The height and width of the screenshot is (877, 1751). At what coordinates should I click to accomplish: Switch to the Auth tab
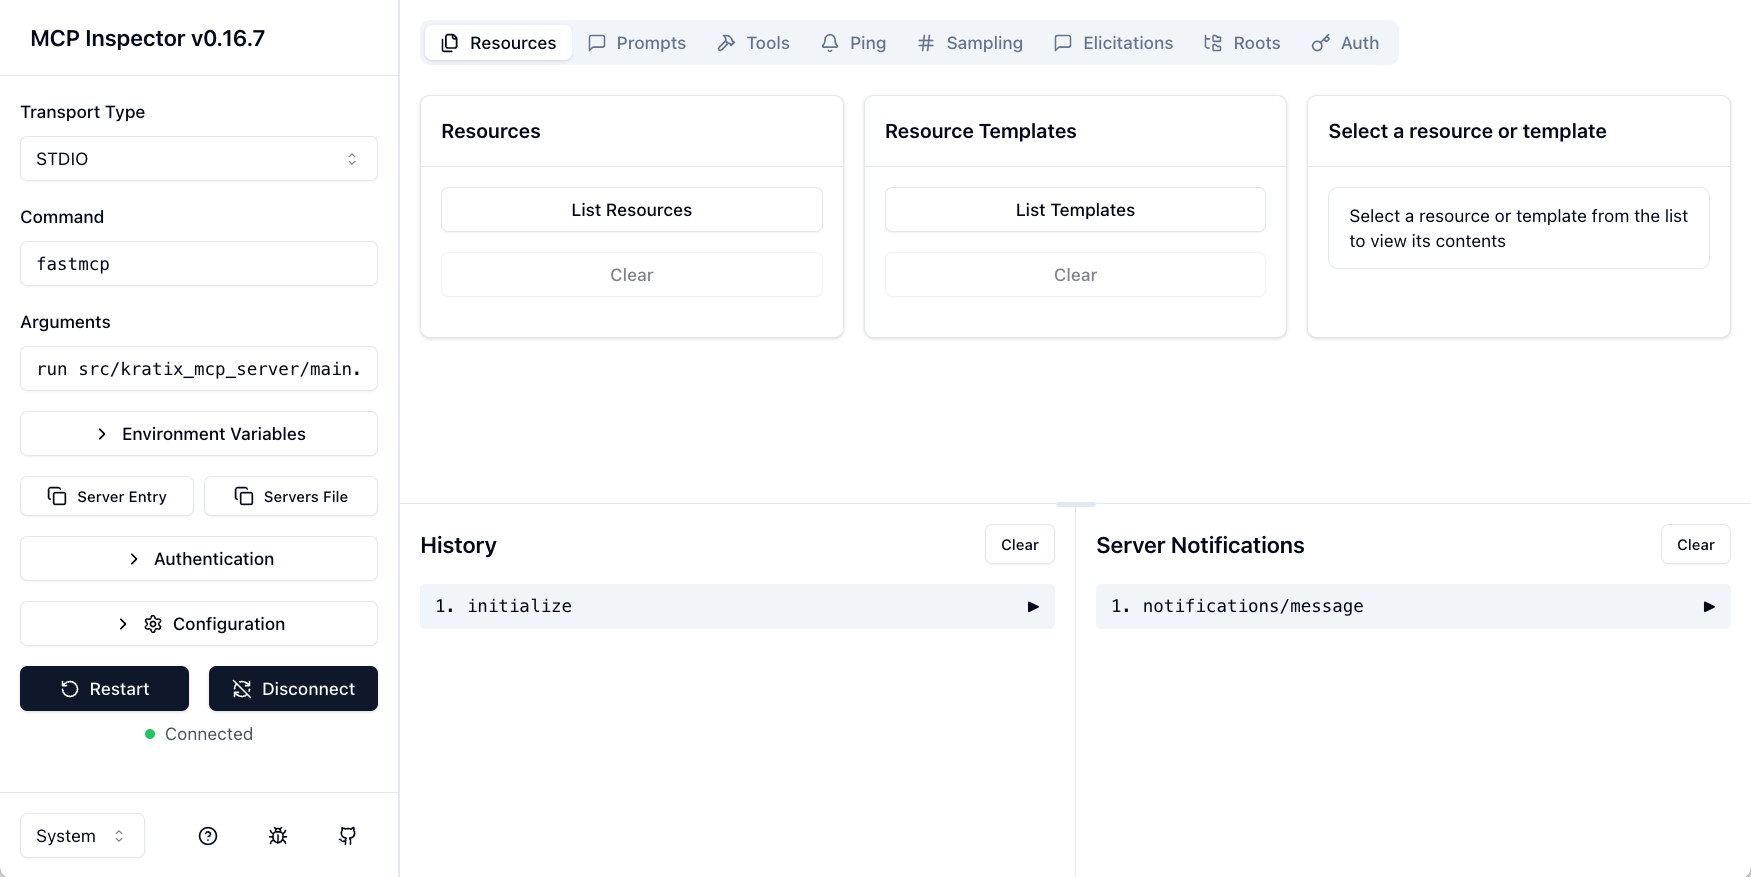1346,43
